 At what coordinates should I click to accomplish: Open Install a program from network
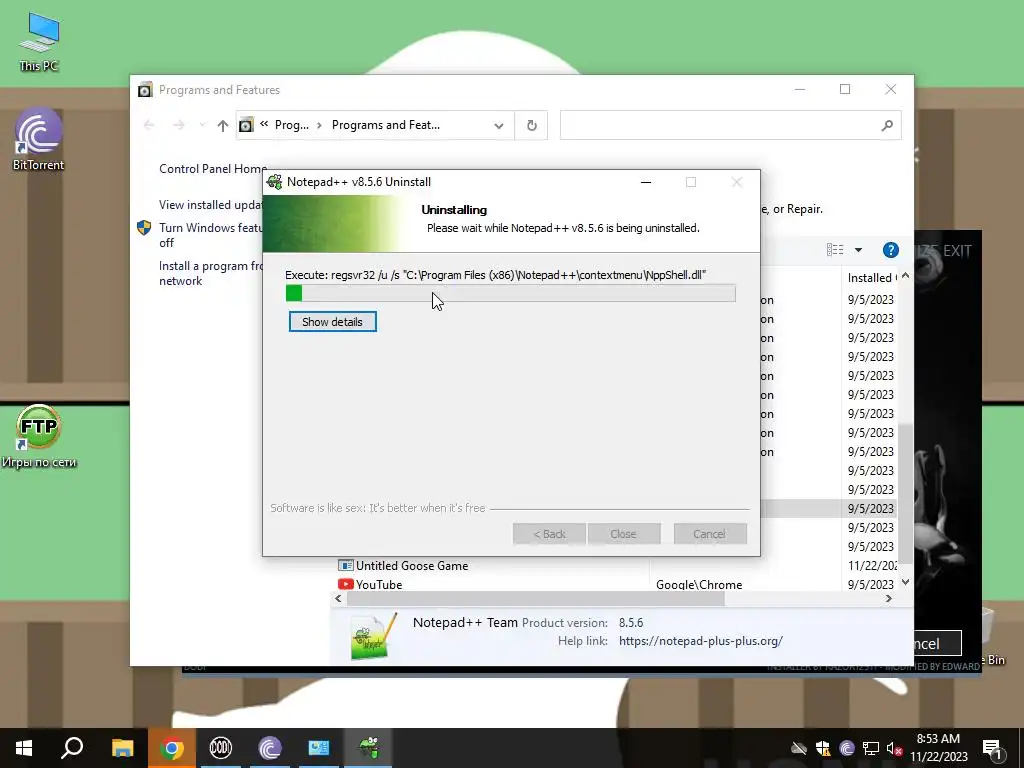pyautogui.click(x=210, y=274)
